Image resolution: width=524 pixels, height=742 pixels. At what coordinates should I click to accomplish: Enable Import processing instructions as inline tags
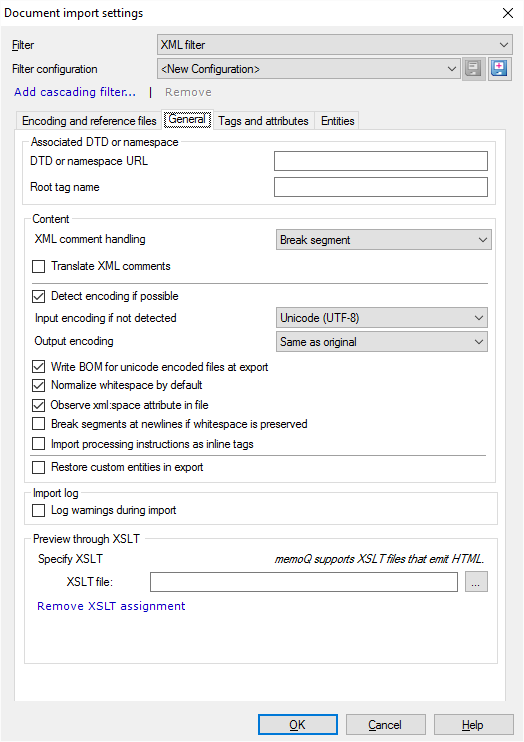pos(38,444)
